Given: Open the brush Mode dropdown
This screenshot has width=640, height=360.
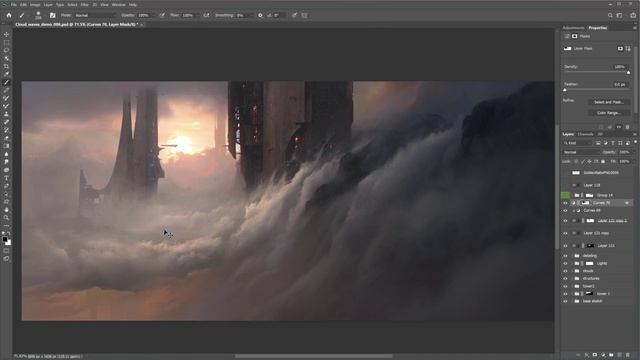Looking at the screenshot, I should (x=95, y=15).
